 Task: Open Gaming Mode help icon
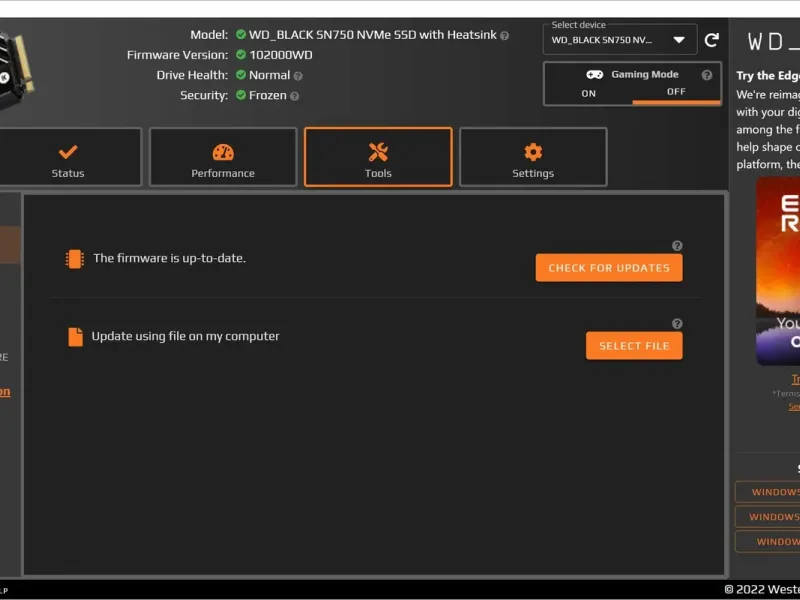coord(707,75)
